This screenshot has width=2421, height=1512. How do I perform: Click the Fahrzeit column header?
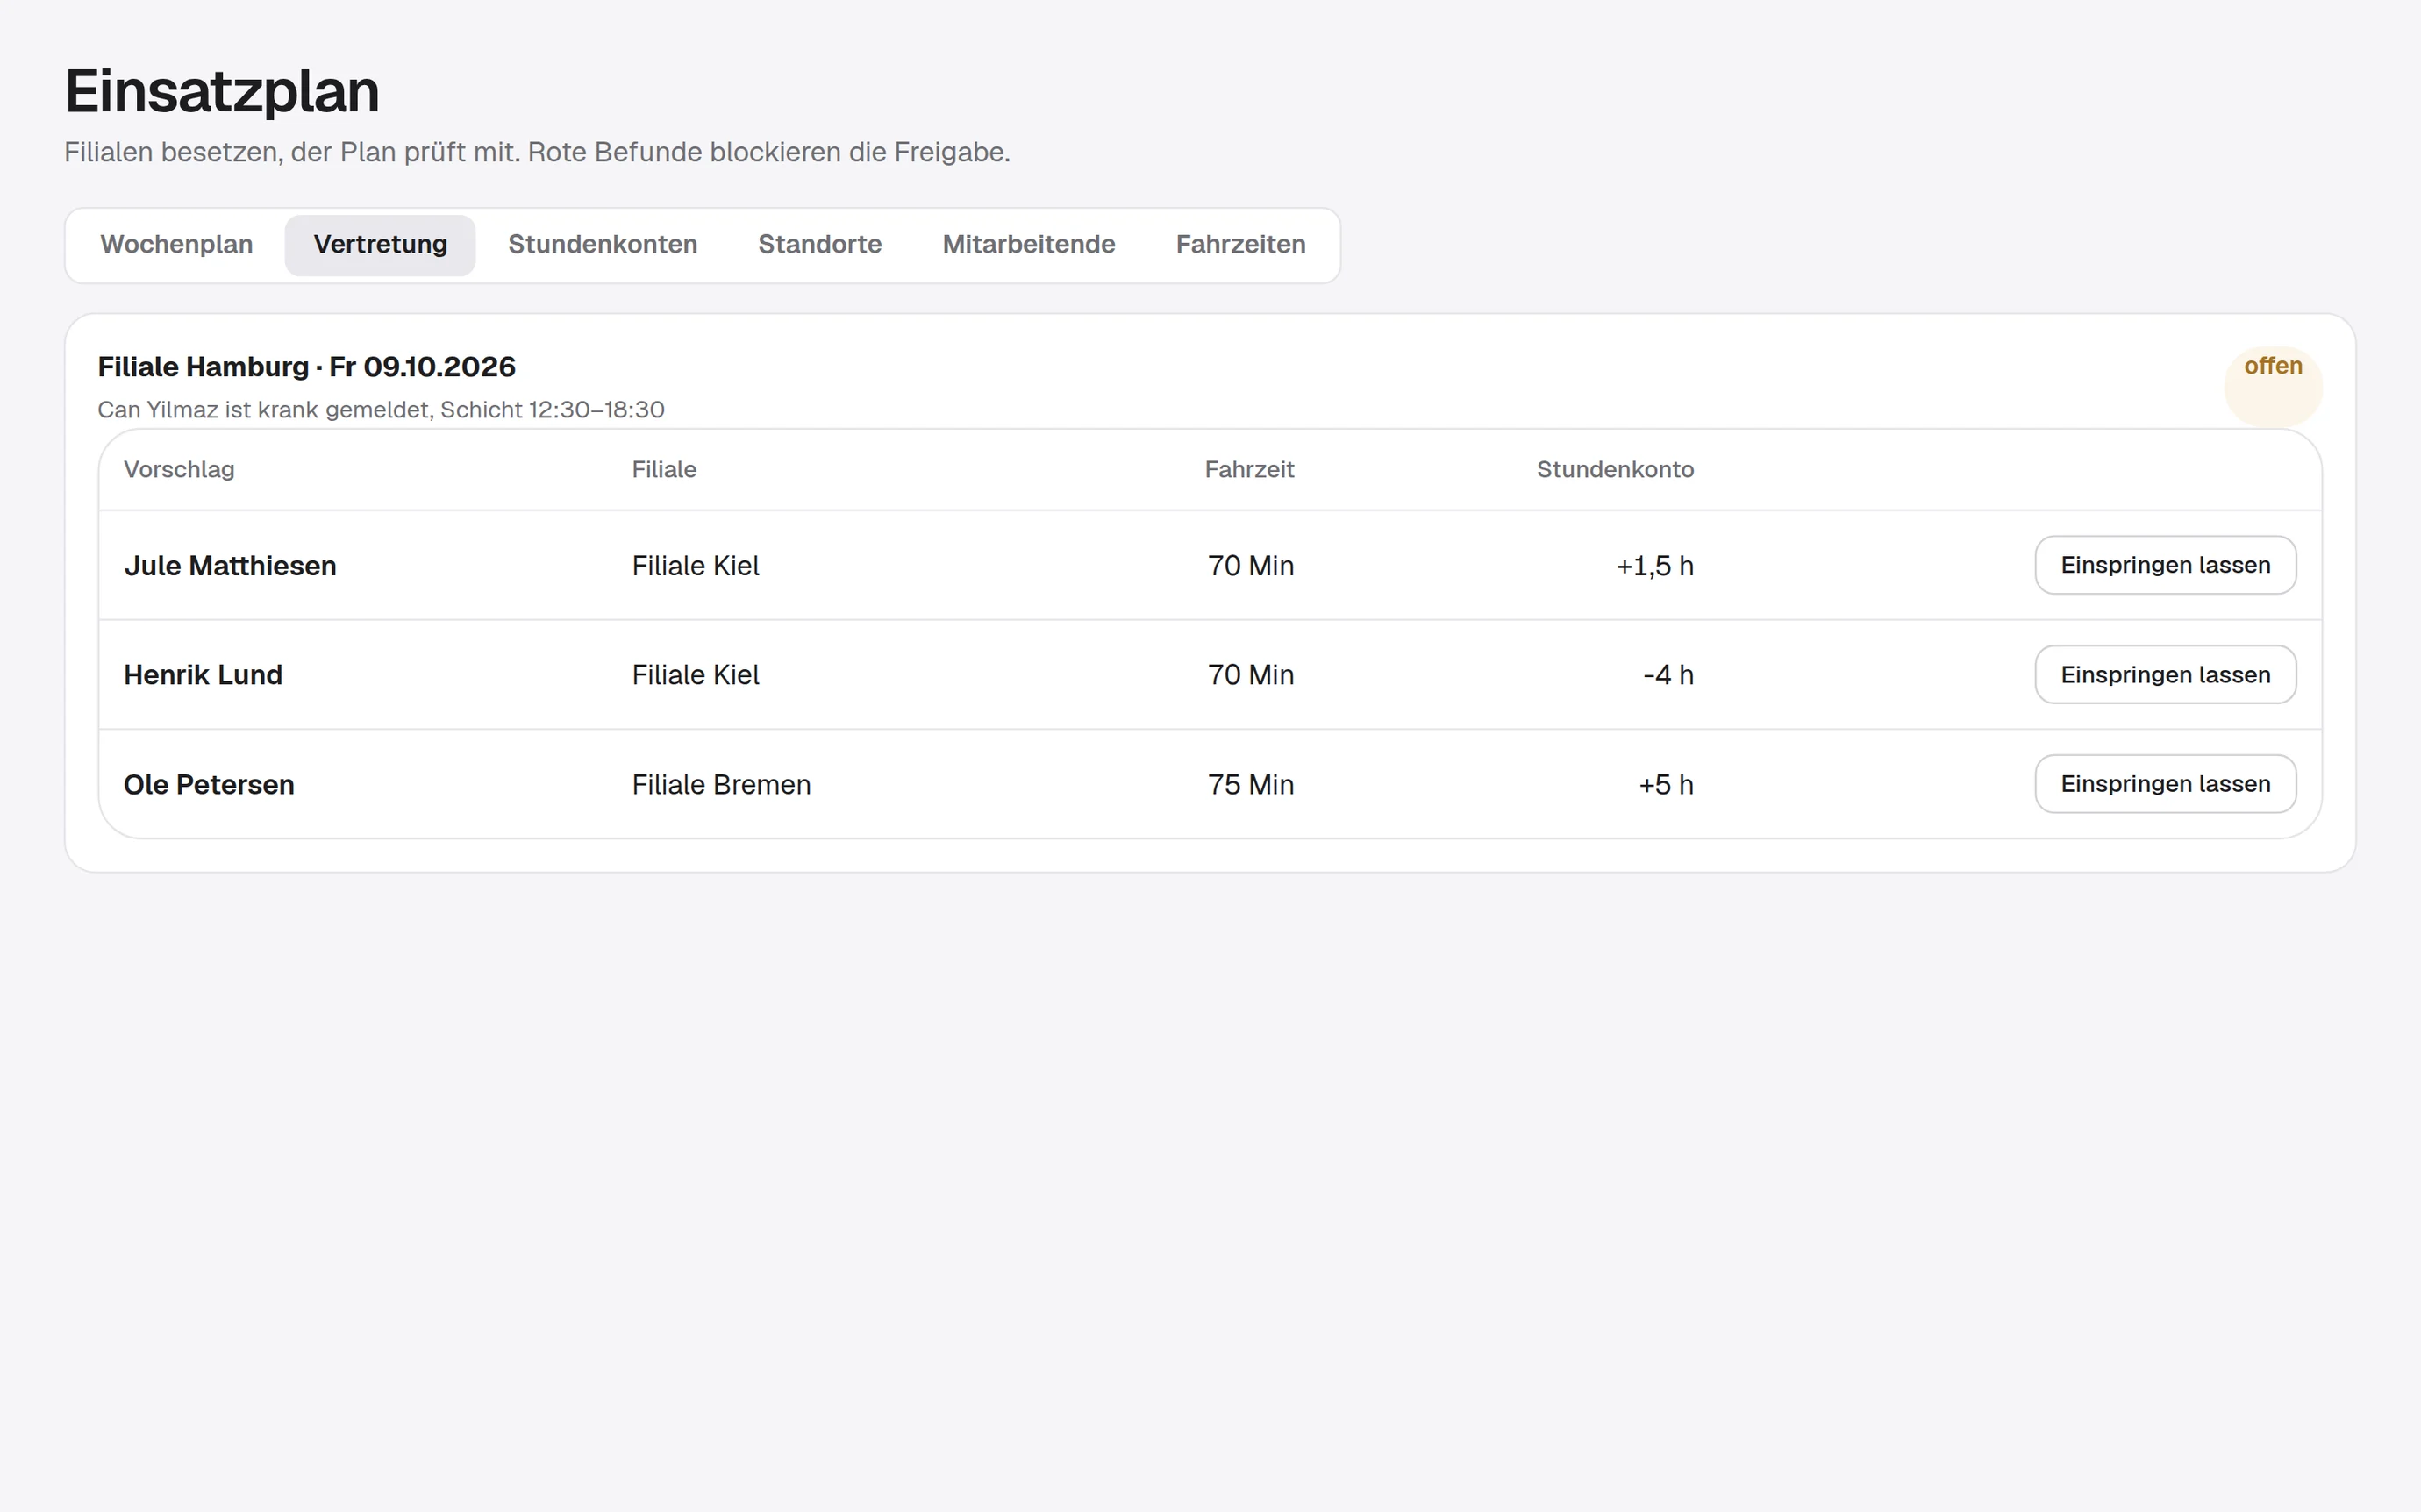coord(1249,470)
